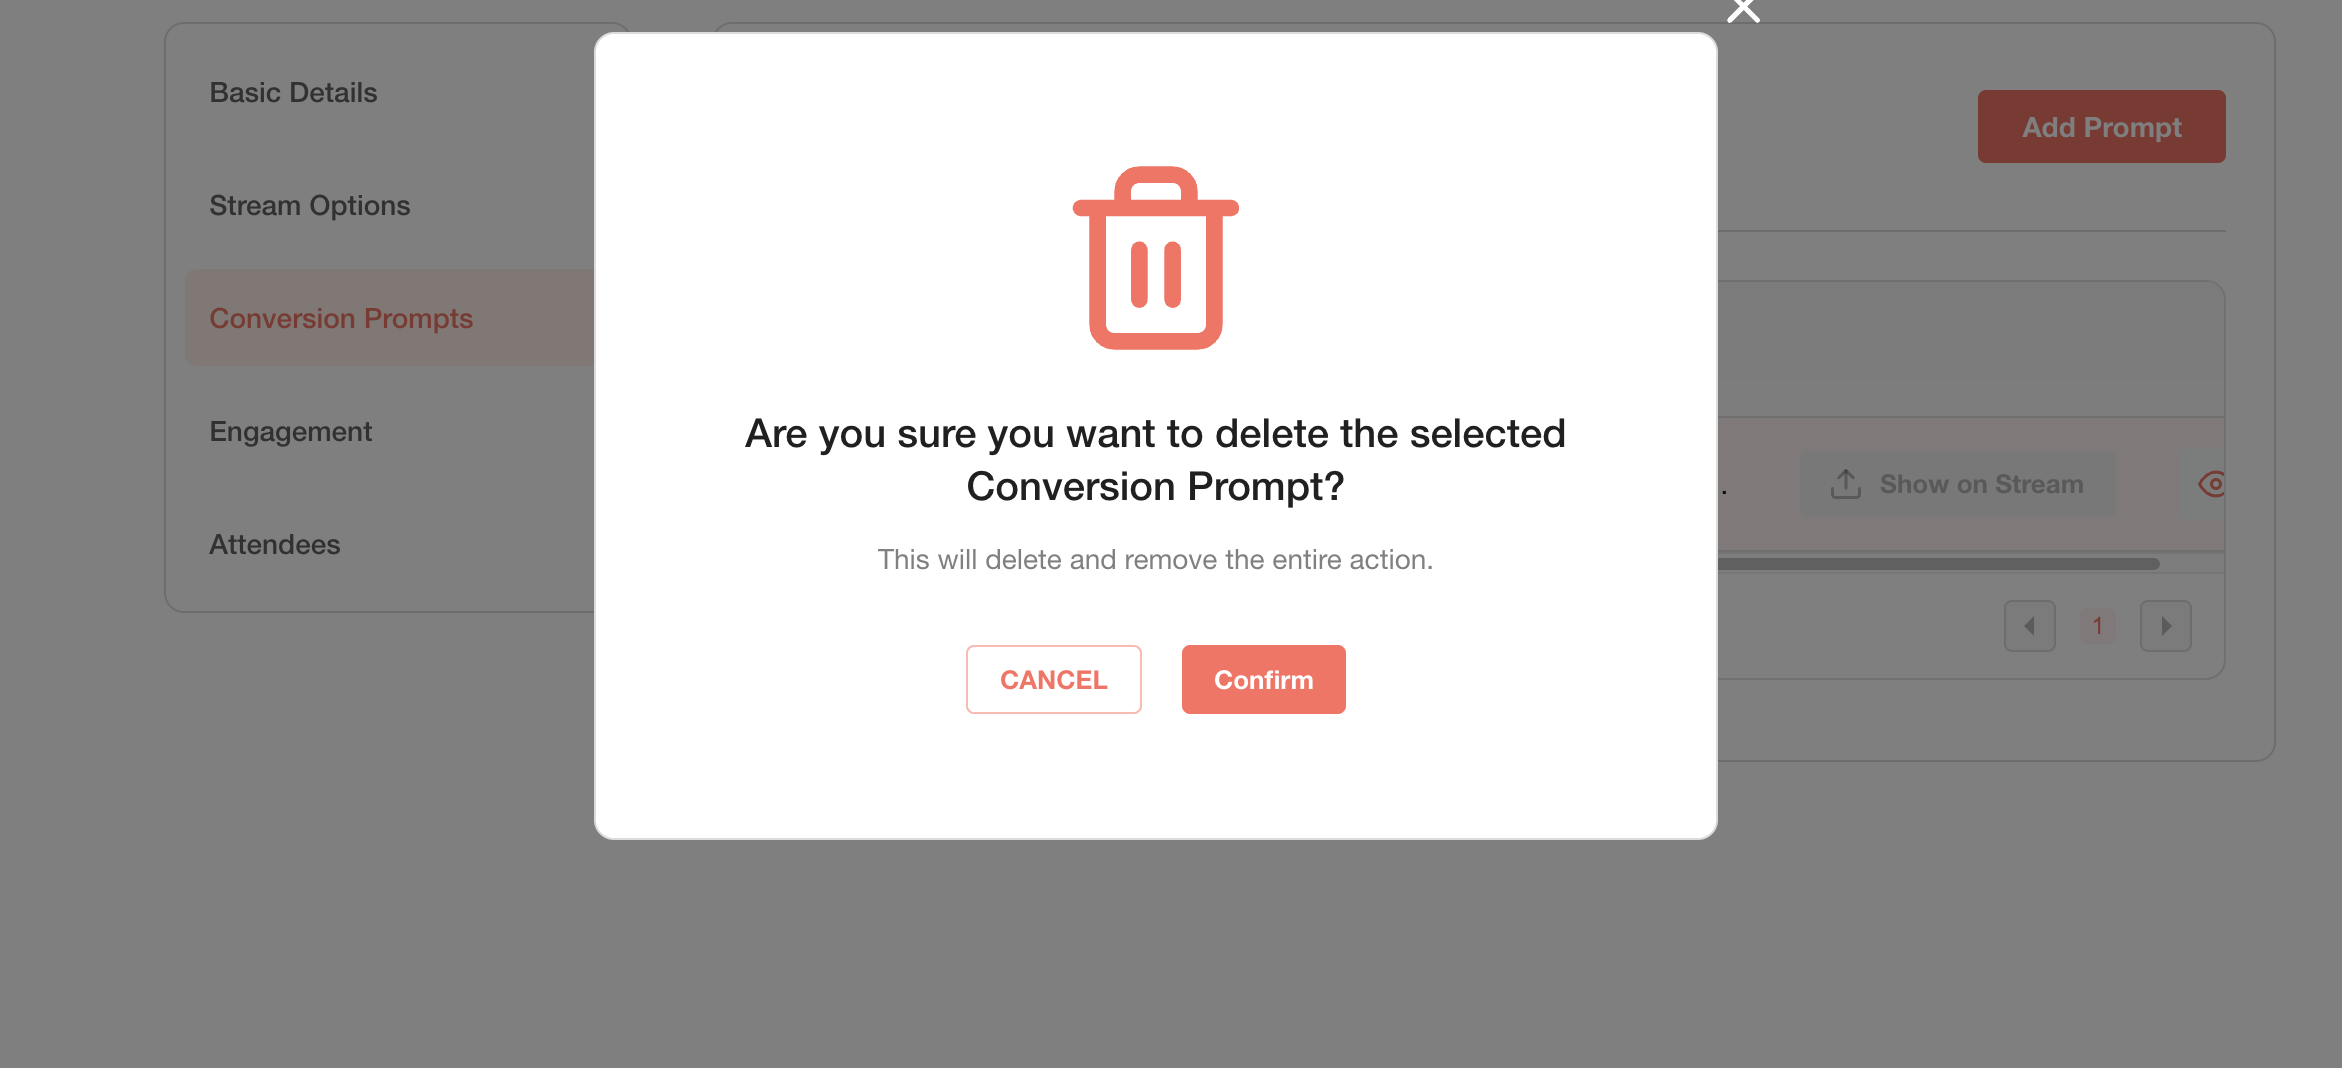Open the Attendees section
Image resolution: width=2342 pixels, height=1068 pixels.
coord(274,545)
